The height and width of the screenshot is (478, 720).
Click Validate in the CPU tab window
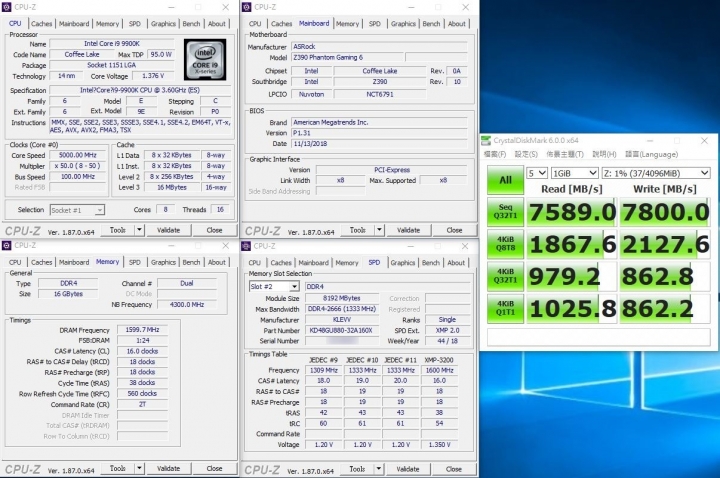(x=169, y=230)
